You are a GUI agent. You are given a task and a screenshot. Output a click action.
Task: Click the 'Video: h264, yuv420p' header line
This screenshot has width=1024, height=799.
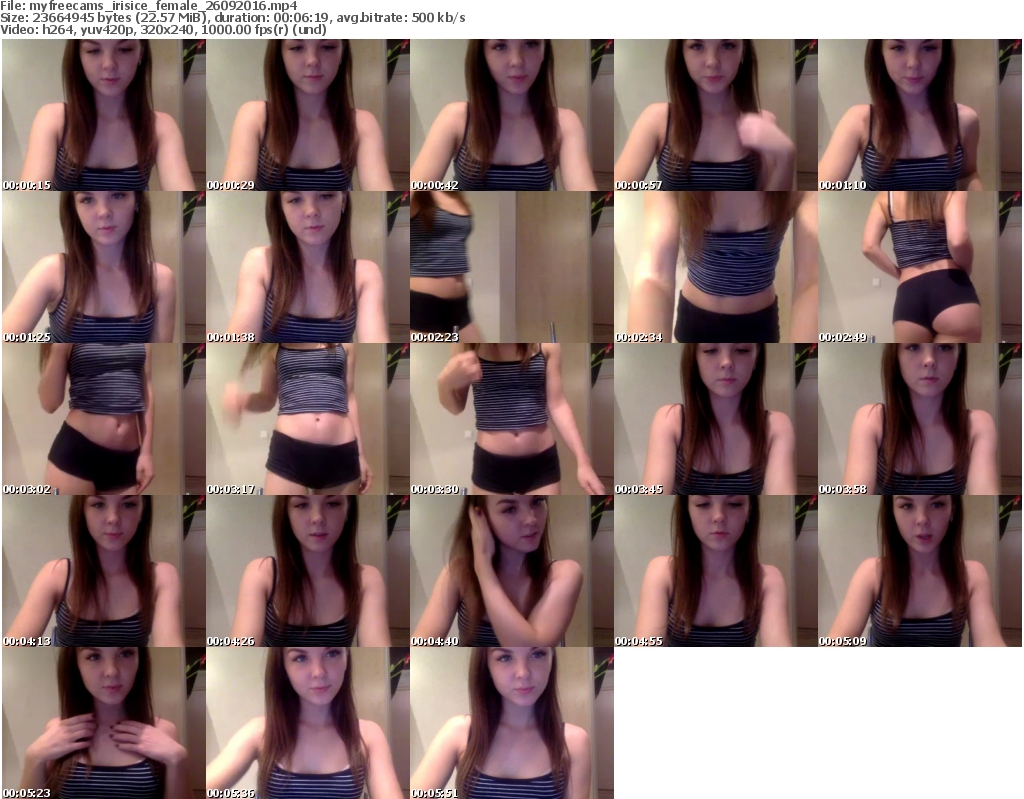tap(163, 29)
